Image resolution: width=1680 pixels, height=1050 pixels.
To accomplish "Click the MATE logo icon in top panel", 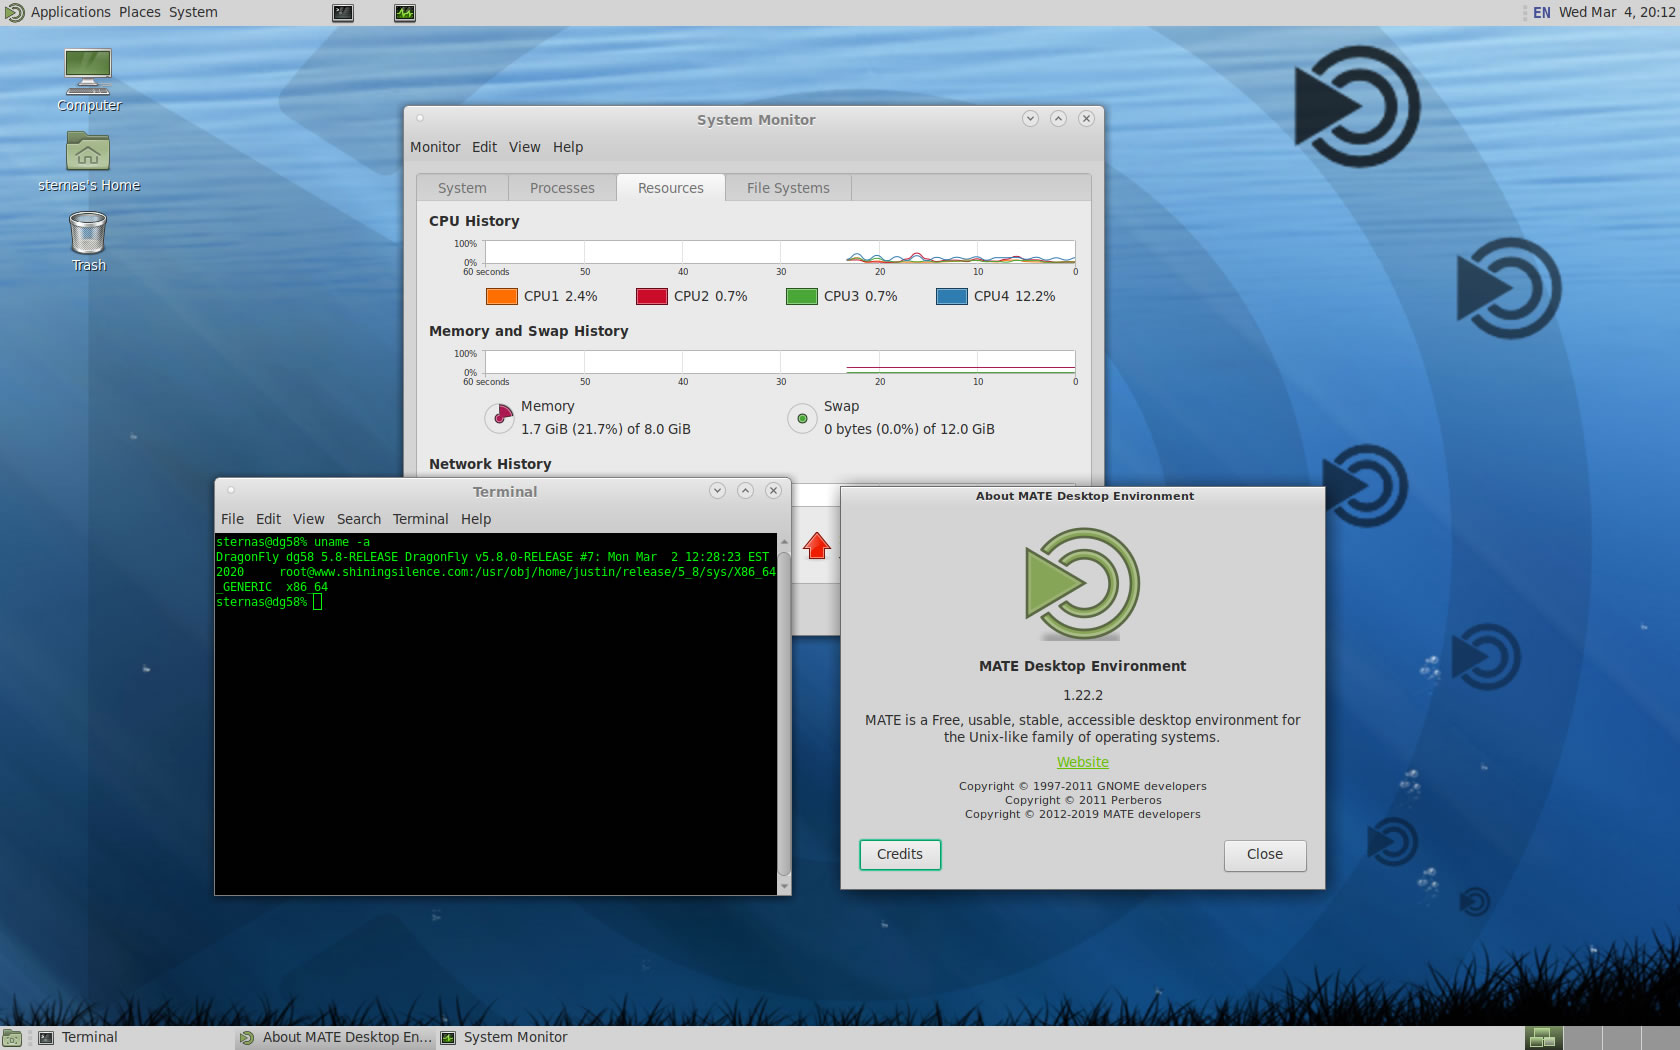I will (x=14, y=12).
